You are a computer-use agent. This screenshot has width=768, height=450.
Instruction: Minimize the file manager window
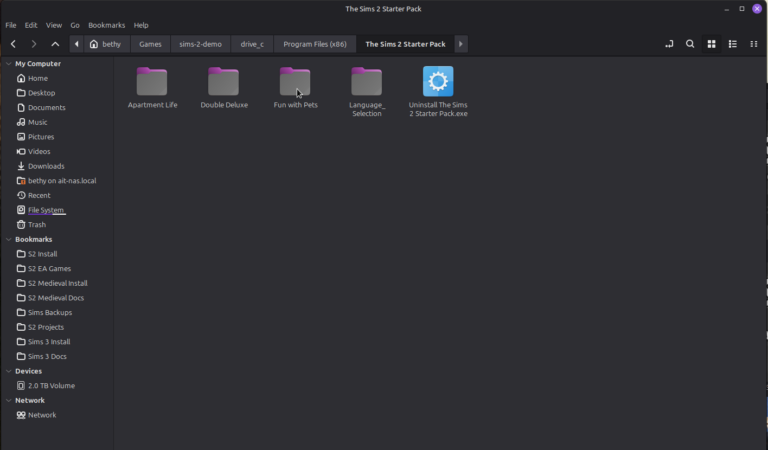[x=727, y=9]
